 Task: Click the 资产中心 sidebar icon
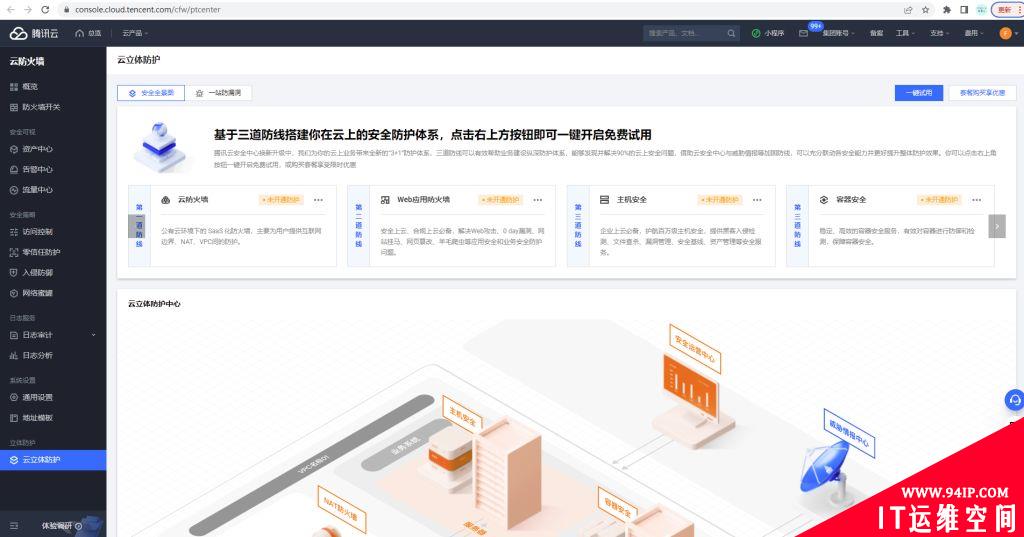tap(14, 149)
